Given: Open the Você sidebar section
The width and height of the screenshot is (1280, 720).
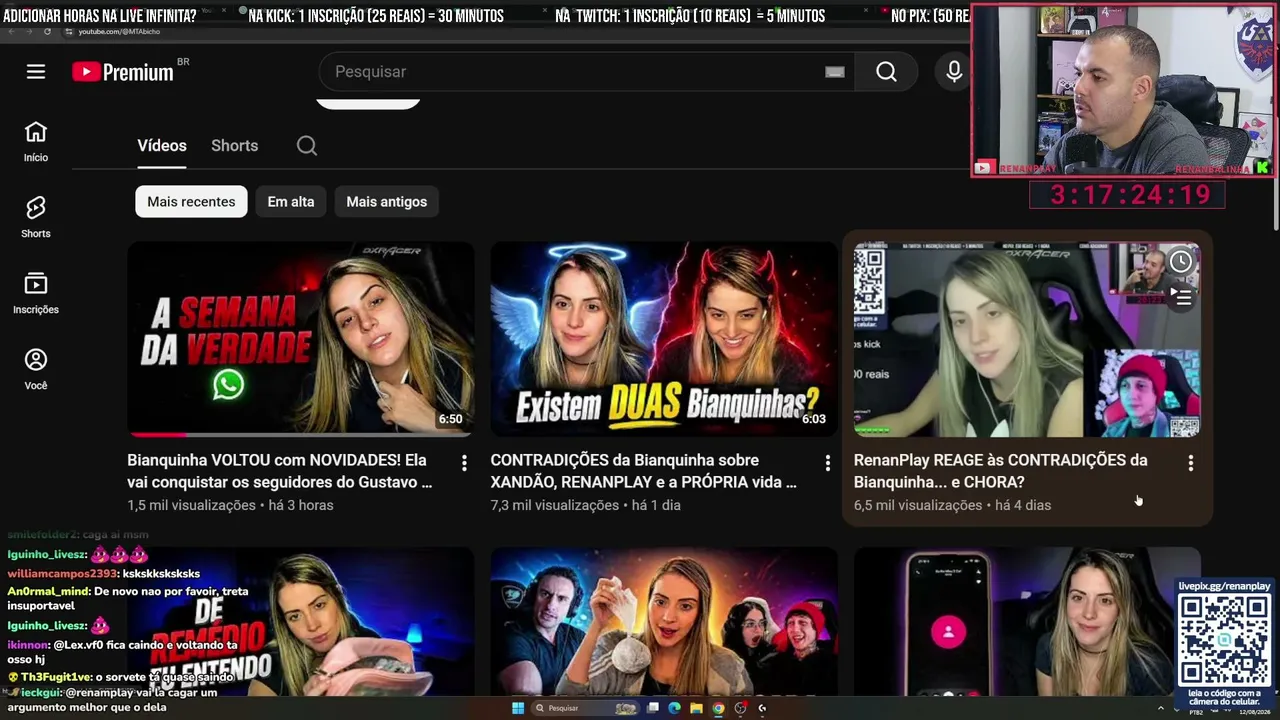Looking at the screenshot, I should [36, 369].
